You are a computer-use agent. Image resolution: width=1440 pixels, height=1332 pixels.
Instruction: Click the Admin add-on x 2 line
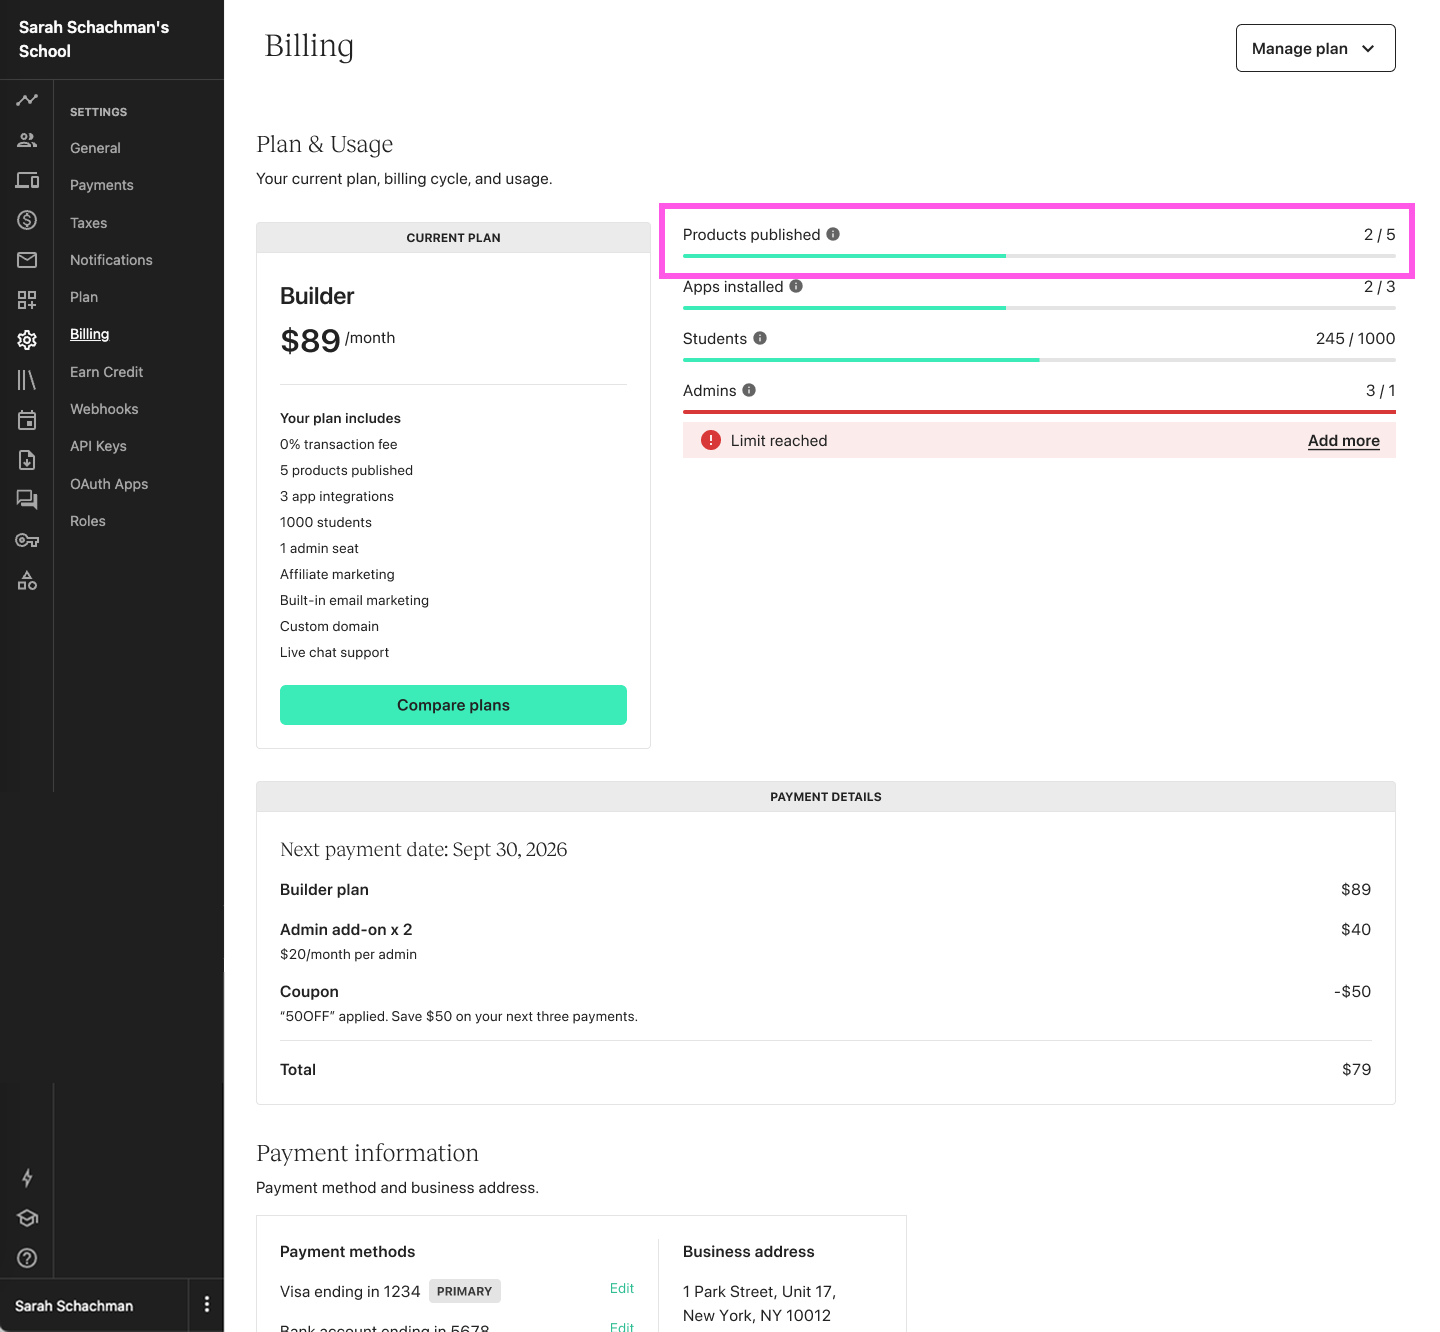coord(346,930)
